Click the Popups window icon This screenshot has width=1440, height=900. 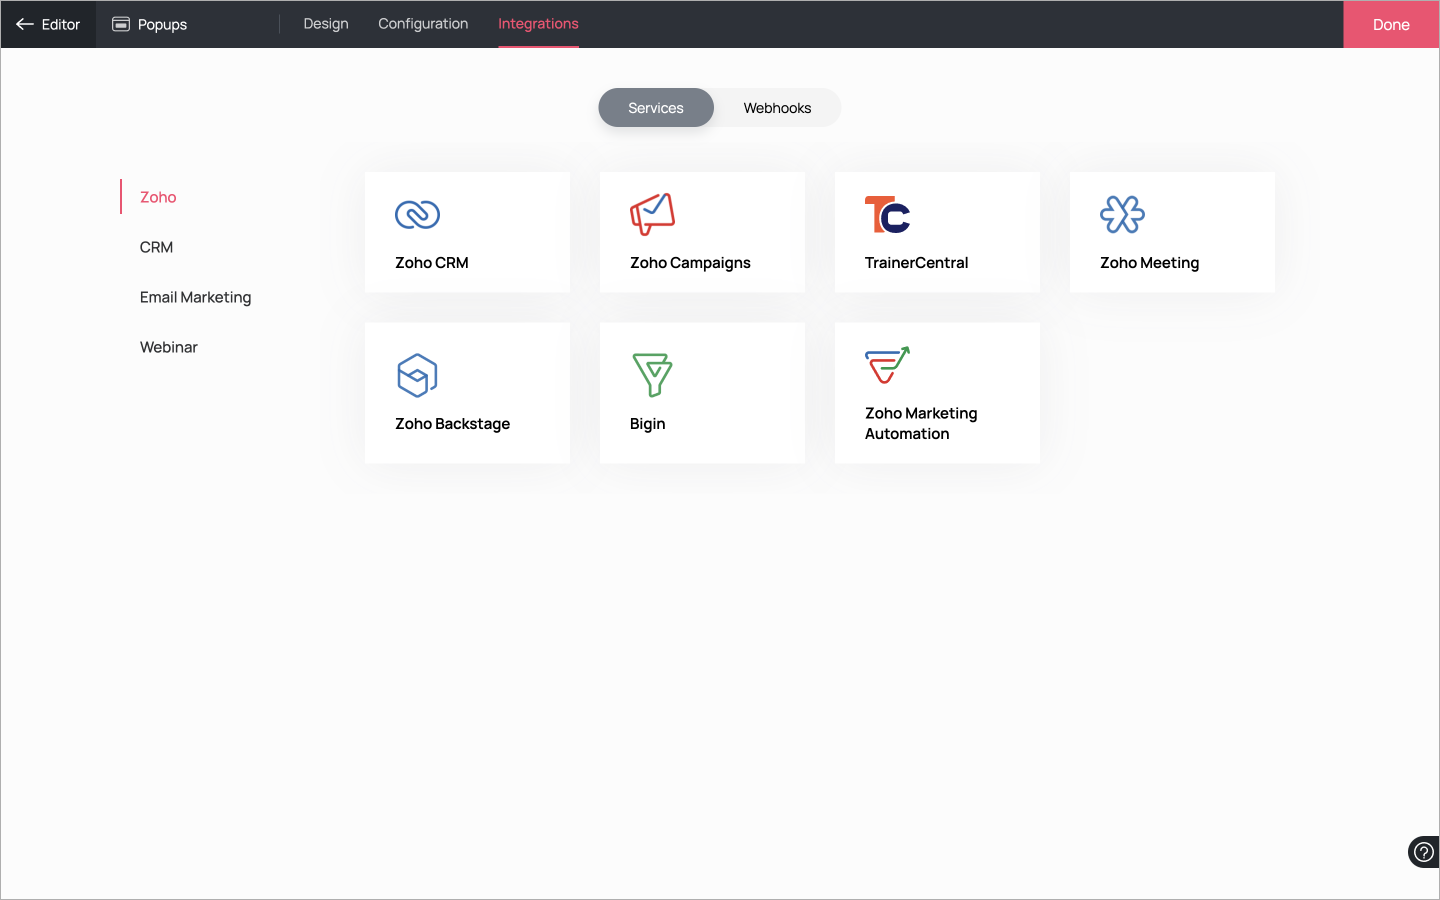click(121, 24)
